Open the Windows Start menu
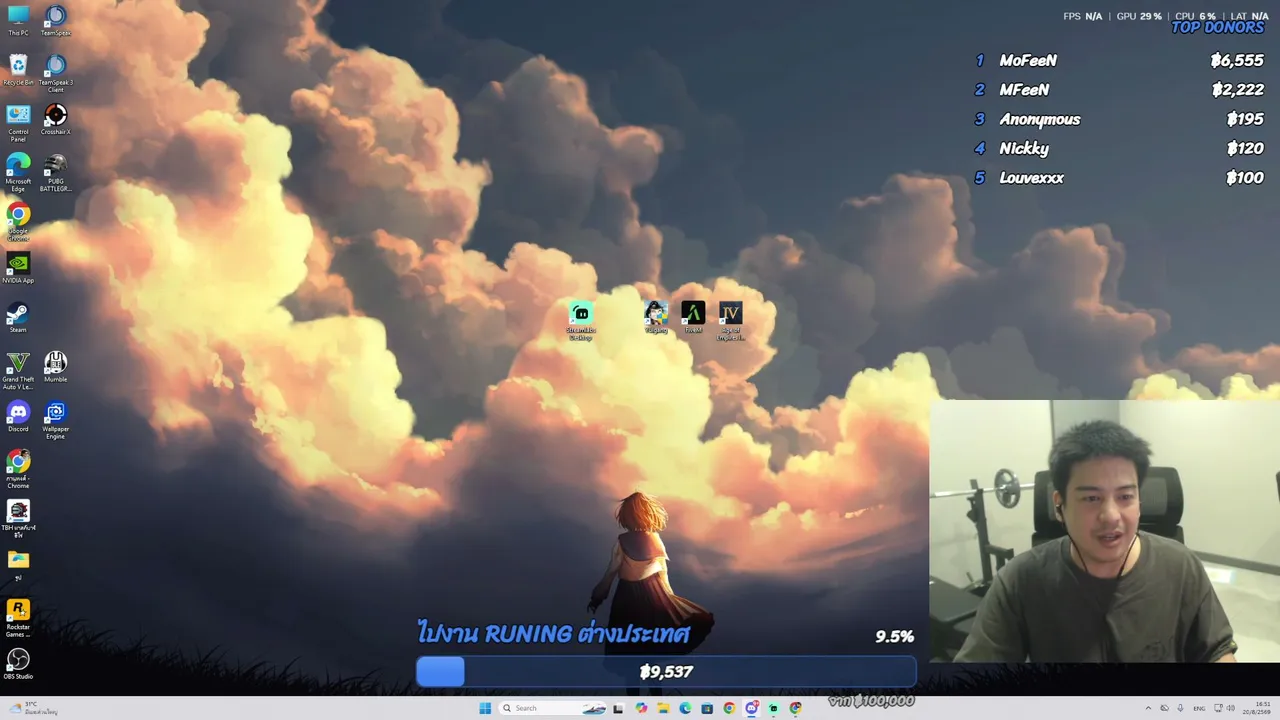The width and height of the screenshot is (1280, 720). pyautogui.click(x=485, y=708)
